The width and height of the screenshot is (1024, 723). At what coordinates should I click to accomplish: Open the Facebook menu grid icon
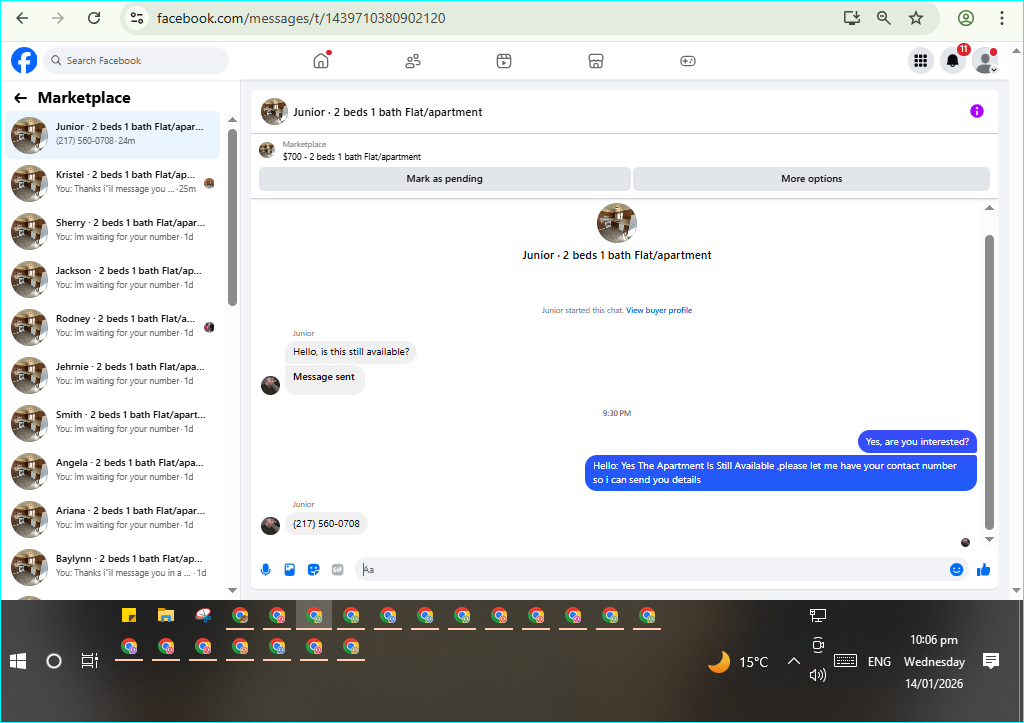click(x=921, y=61)
